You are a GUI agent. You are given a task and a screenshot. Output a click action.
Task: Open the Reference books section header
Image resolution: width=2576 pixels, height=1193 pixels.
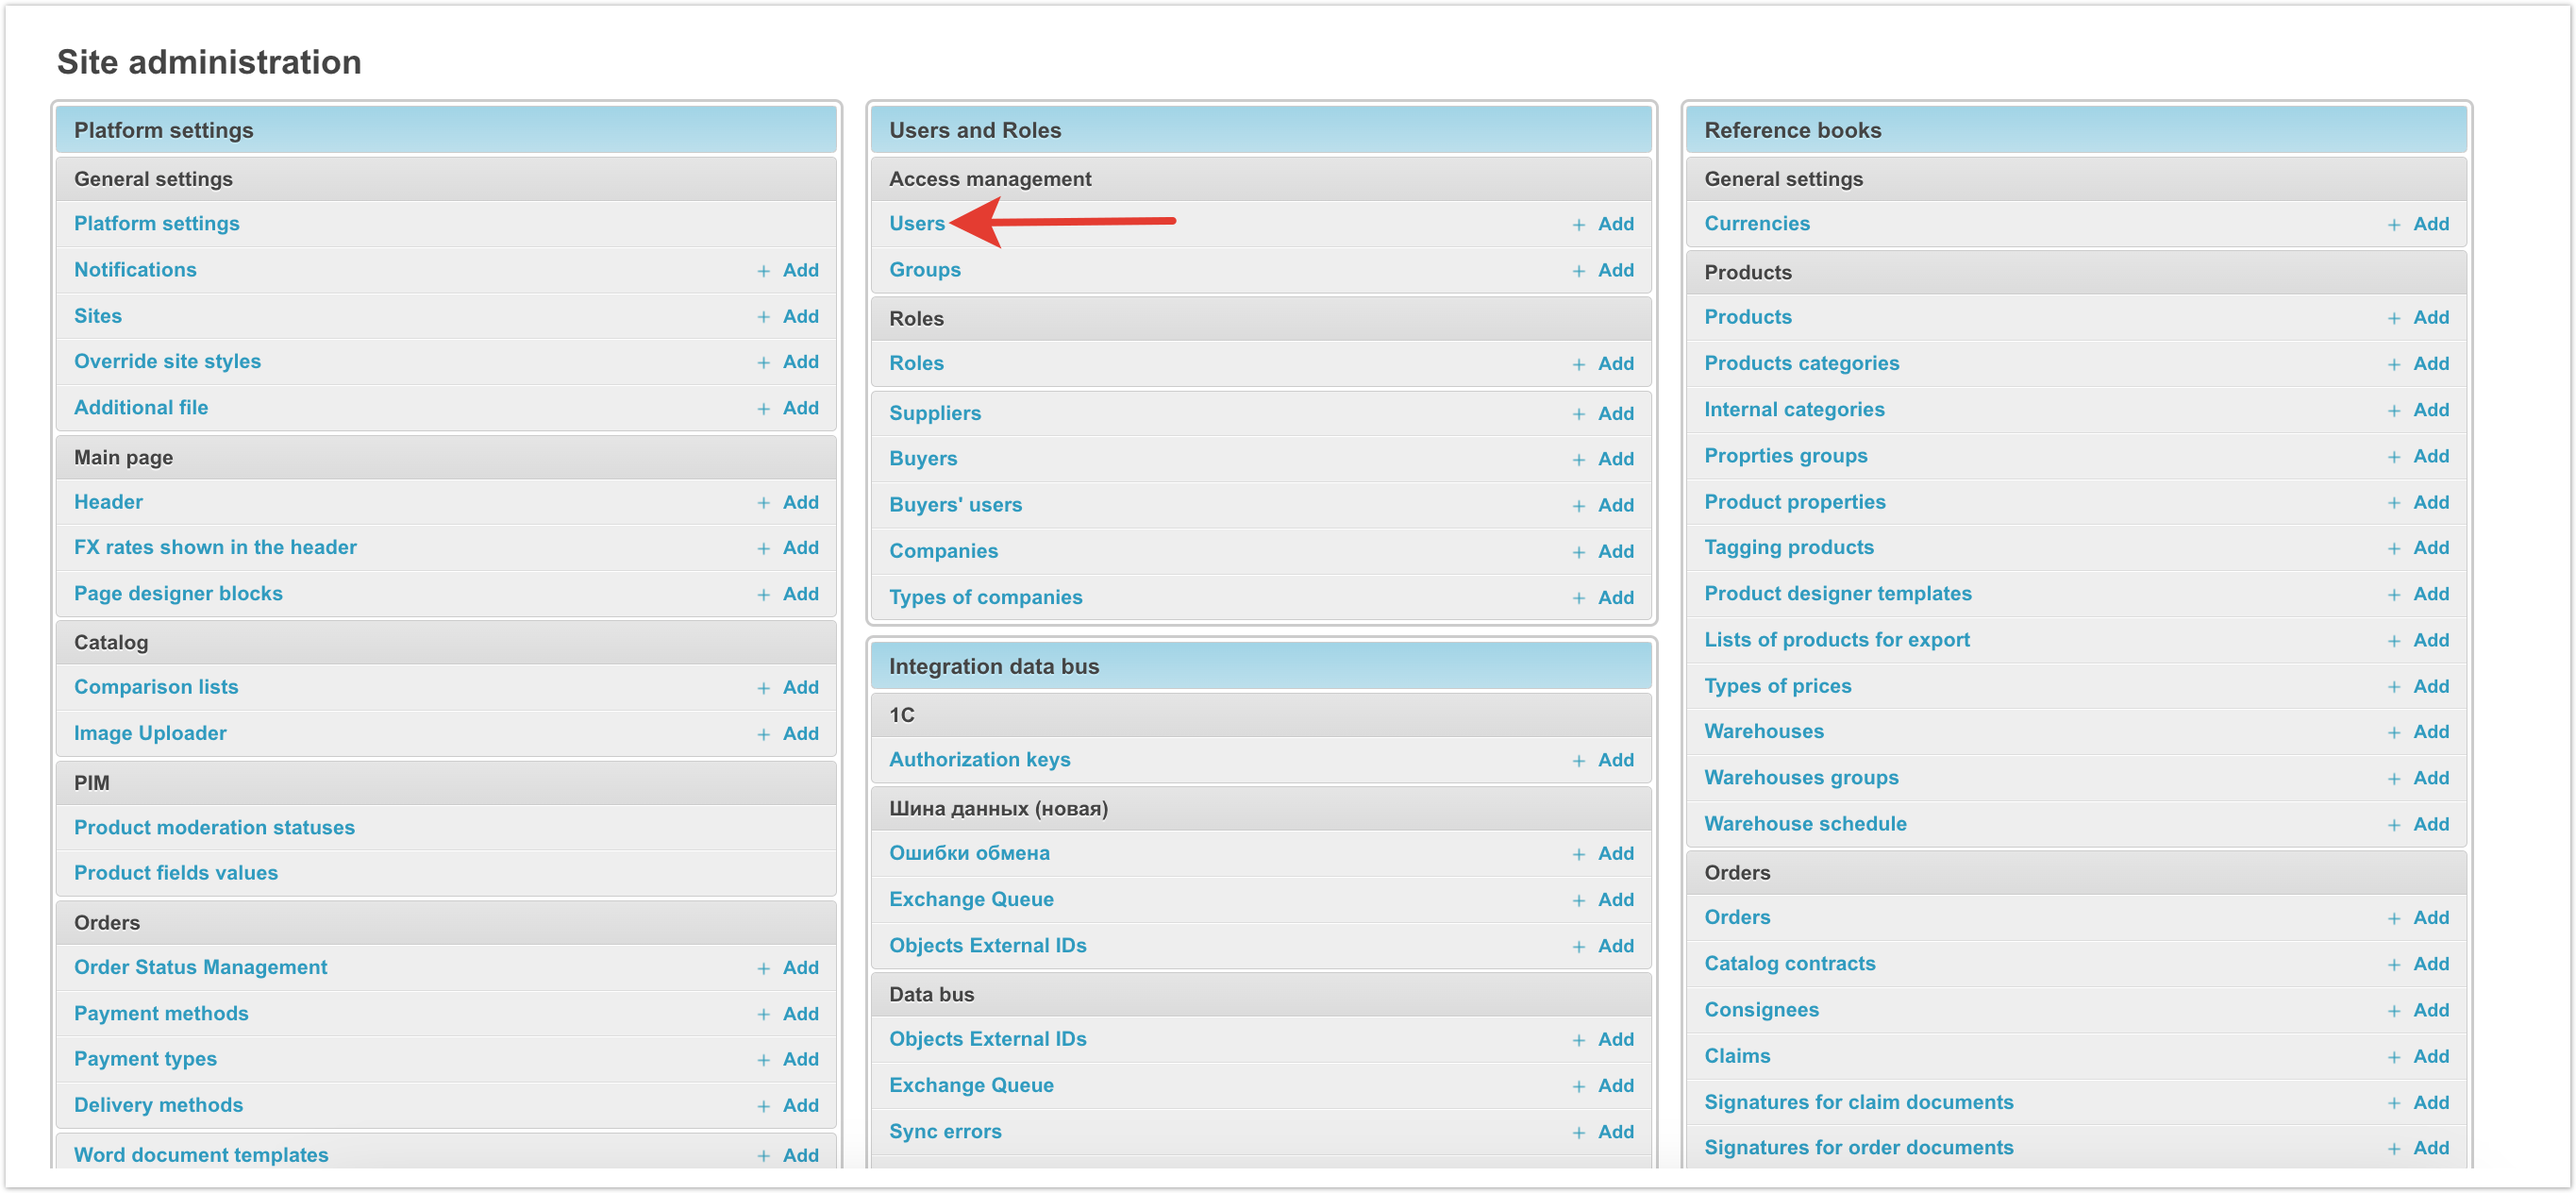tap(1791, 130)
